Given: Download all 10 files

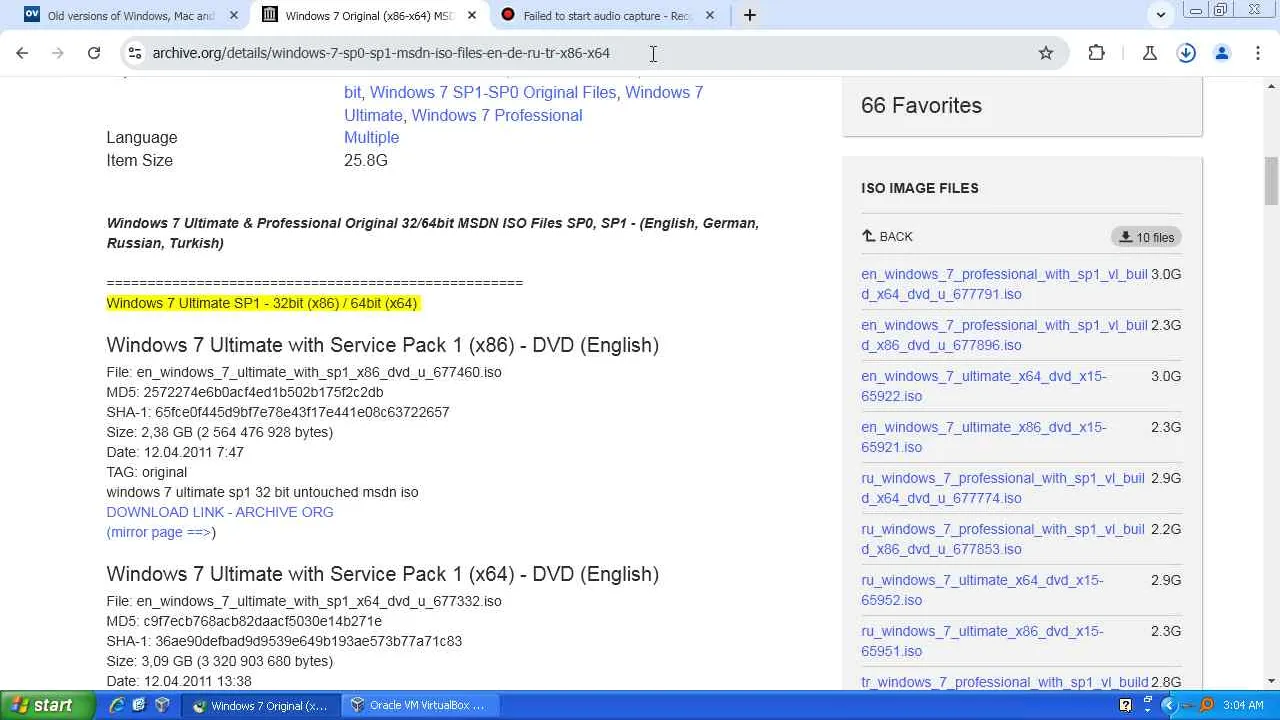Looking at the screenshot, I should tap(1146, 237).
